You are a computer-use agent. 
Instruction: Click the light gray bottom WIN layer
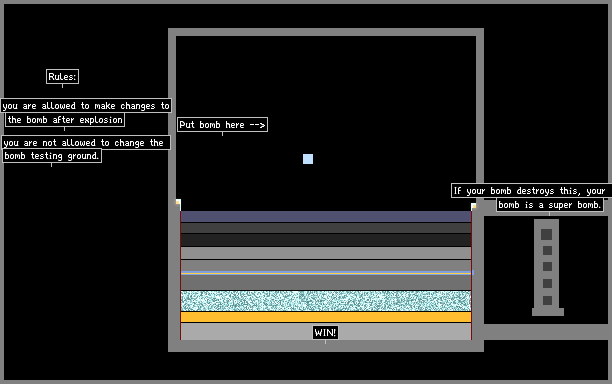326,332
